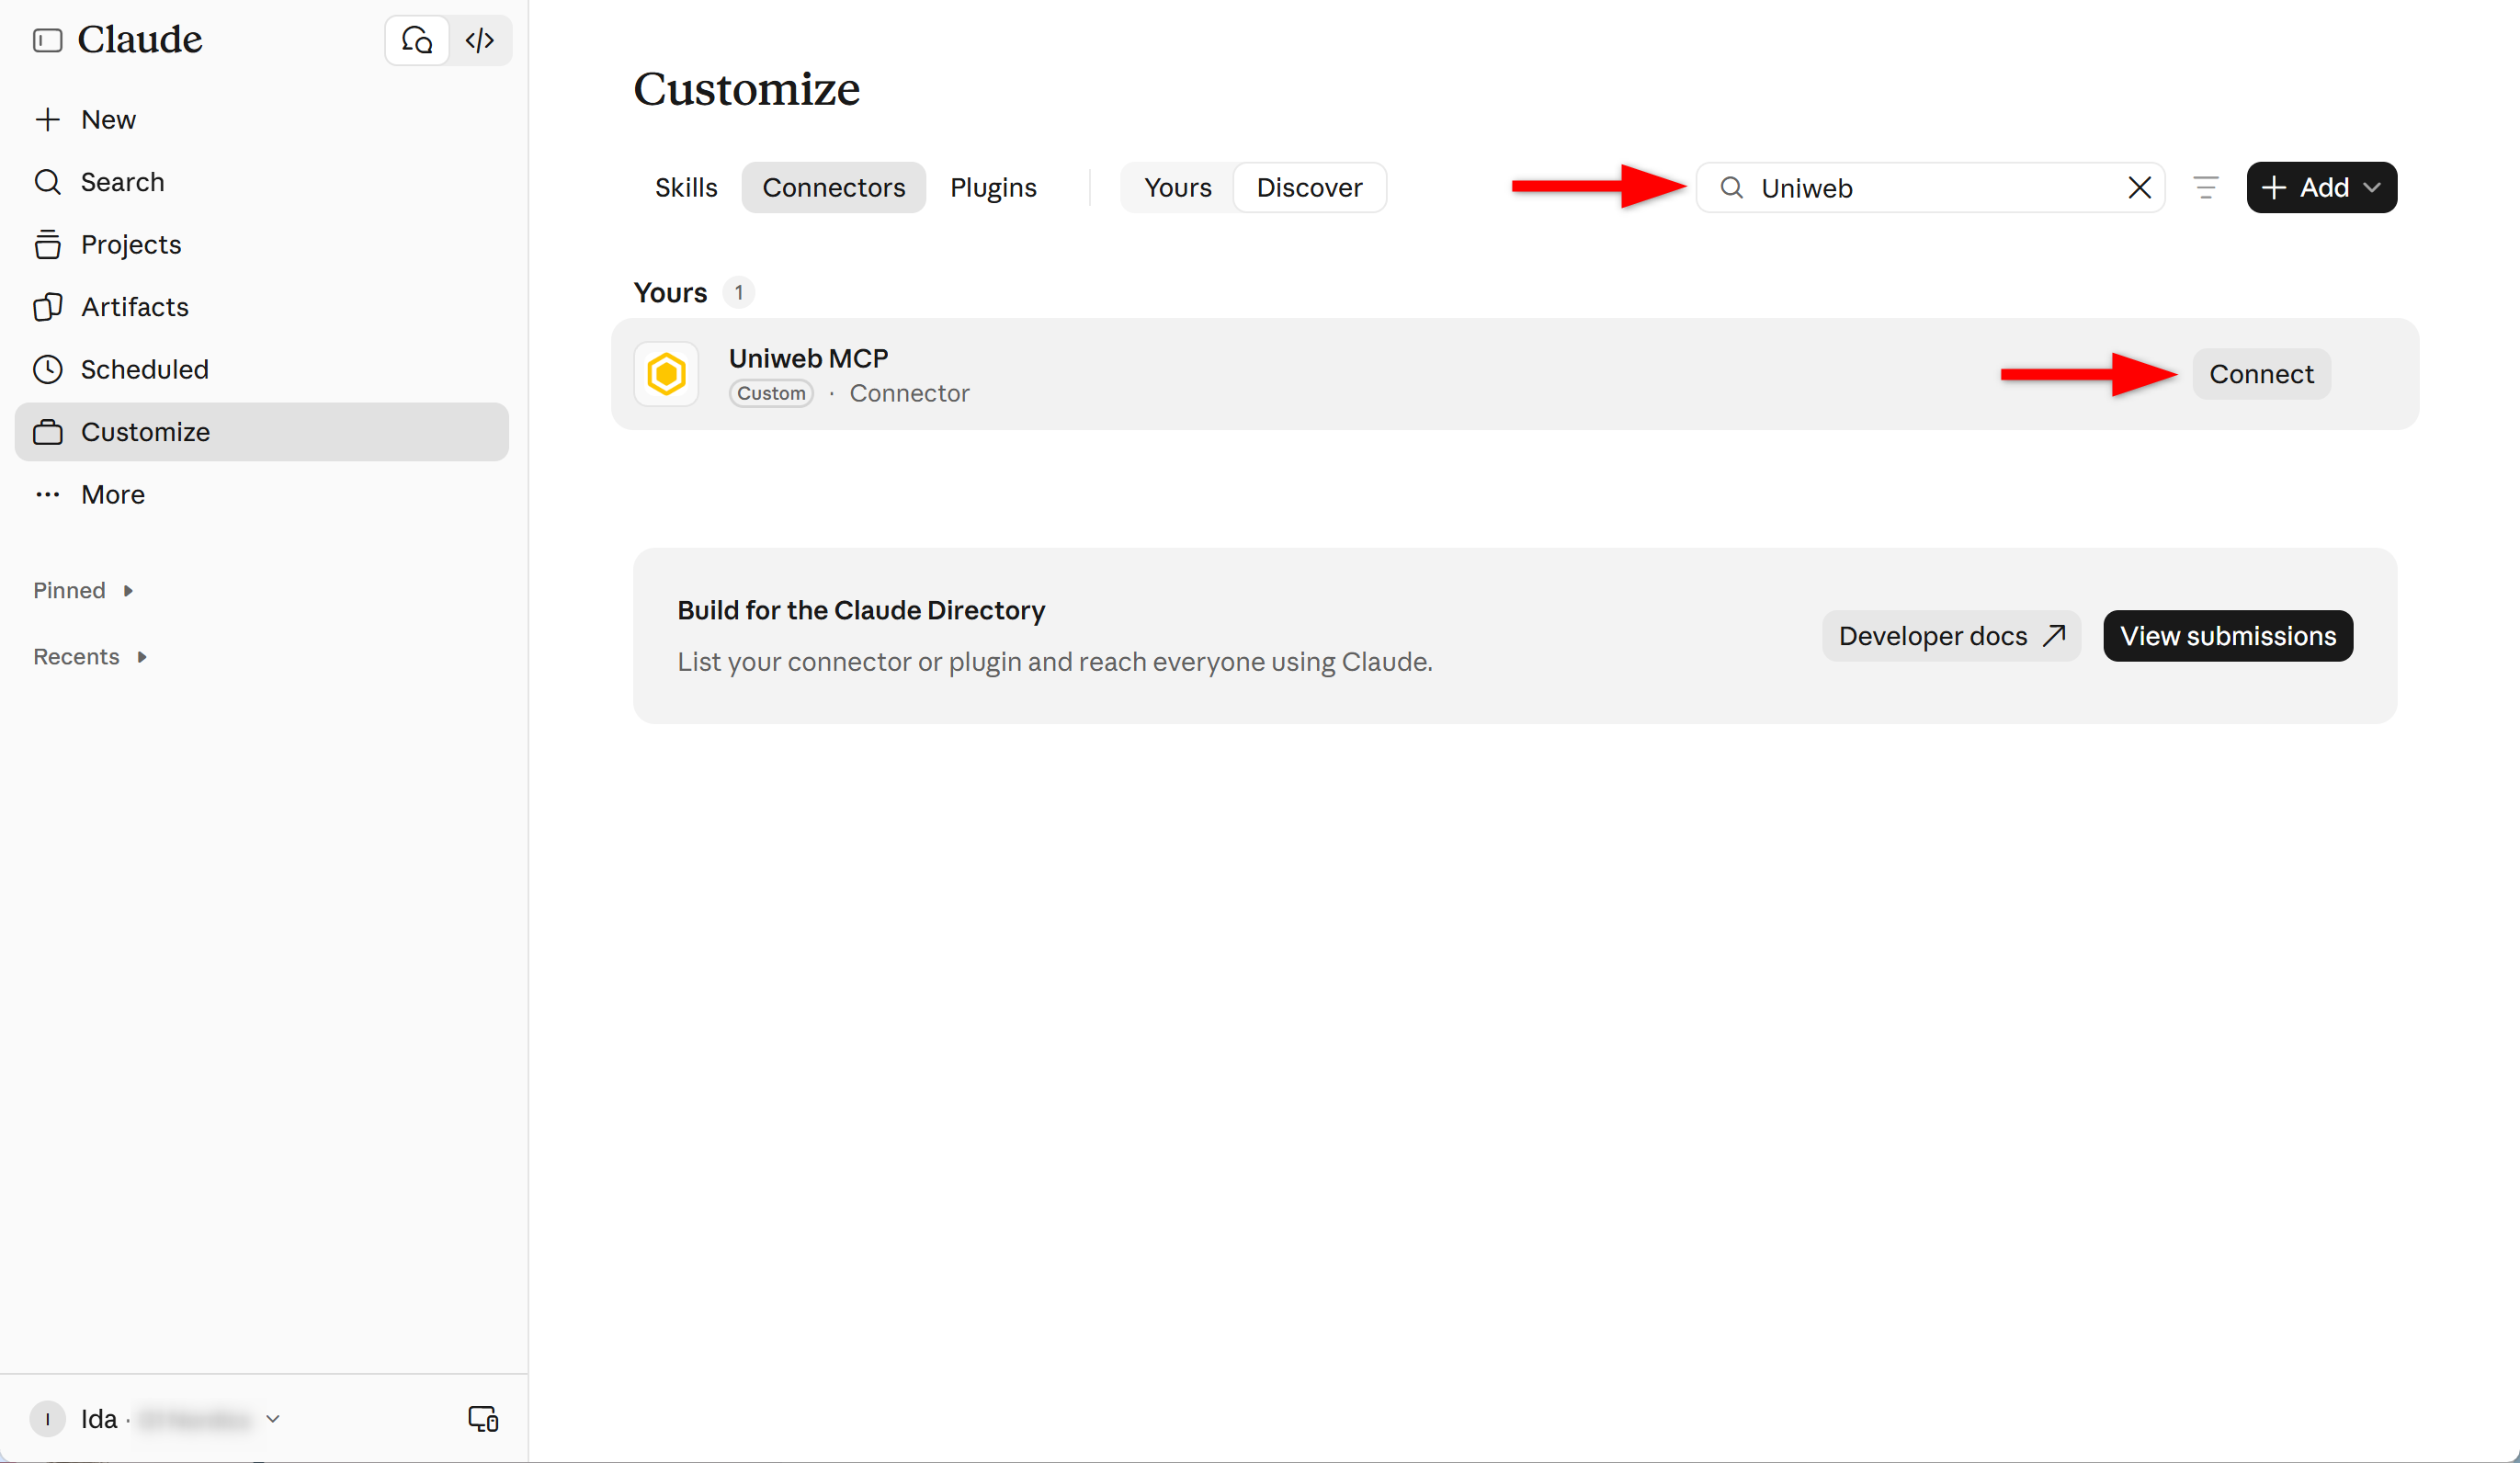This screenshot has width=2520, height=1463.
Task: Expand the Recents section
Action: [x=90, y=657]
